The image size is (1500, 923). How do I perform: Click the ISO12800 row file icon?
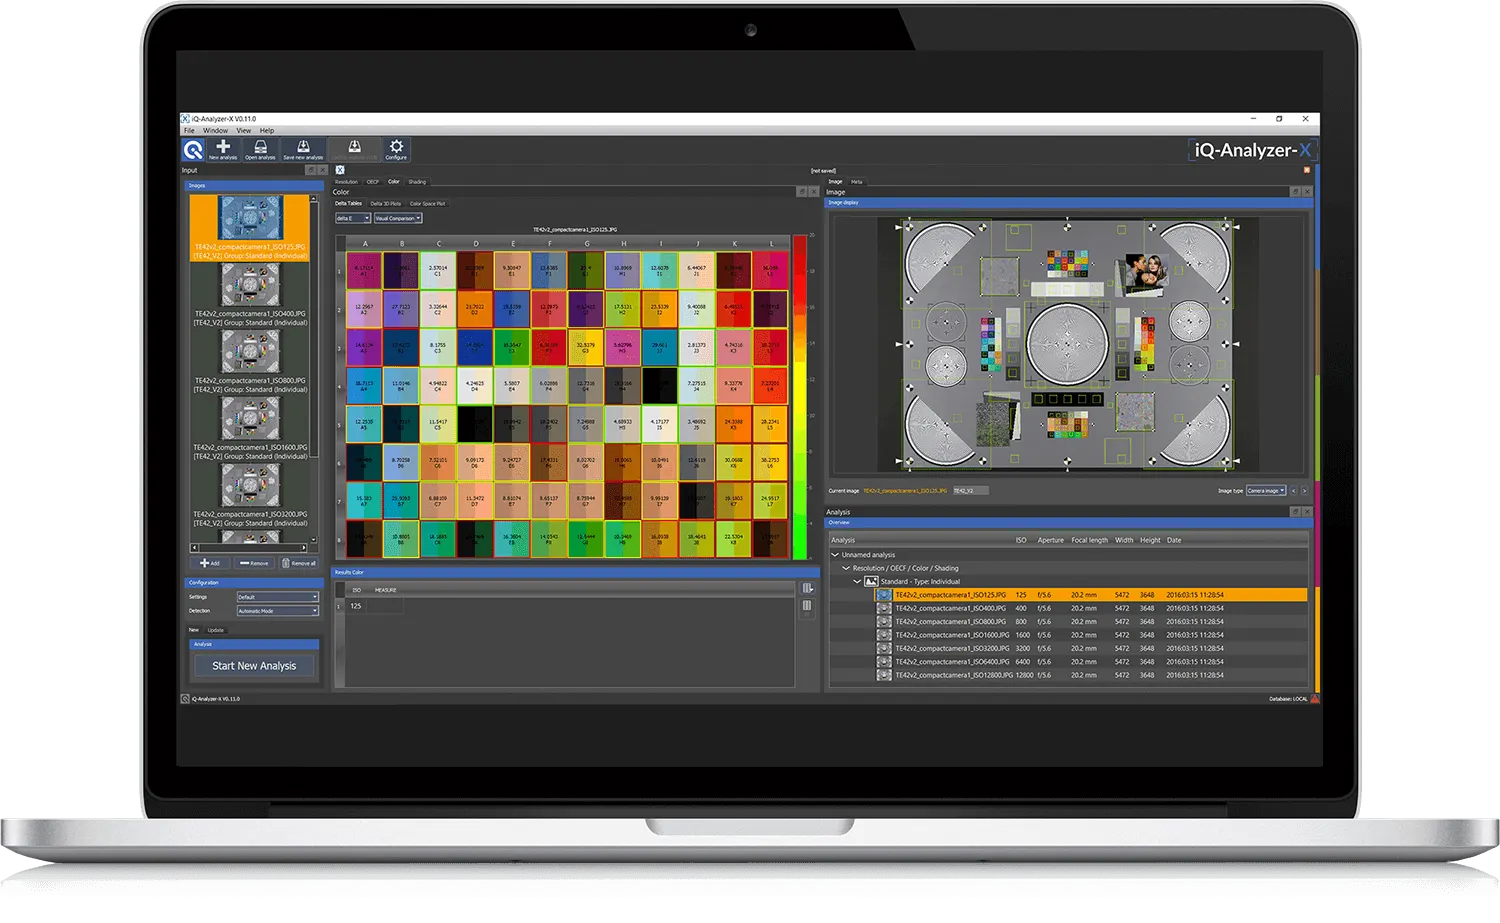[x=884, y=675]
